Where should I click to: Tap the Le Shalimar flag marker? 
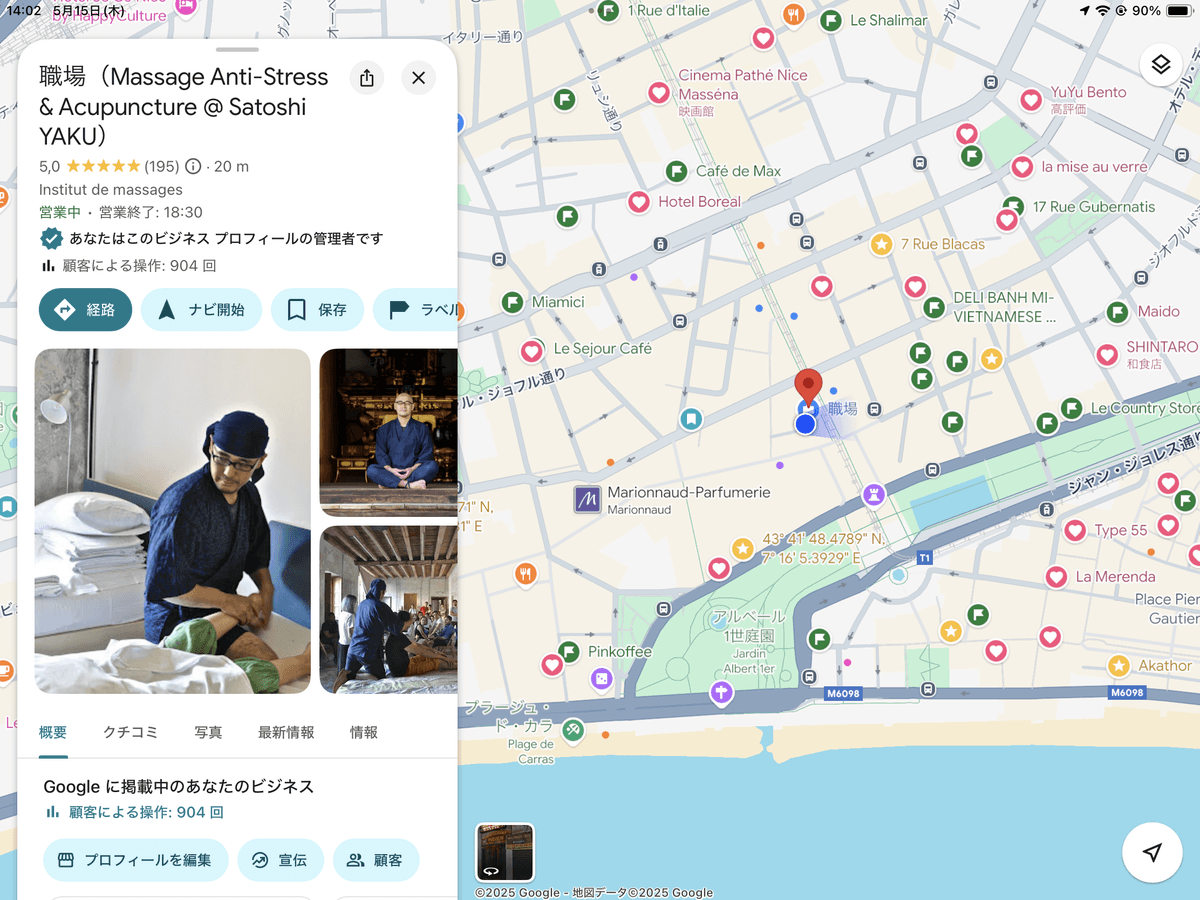pos(831,20)
